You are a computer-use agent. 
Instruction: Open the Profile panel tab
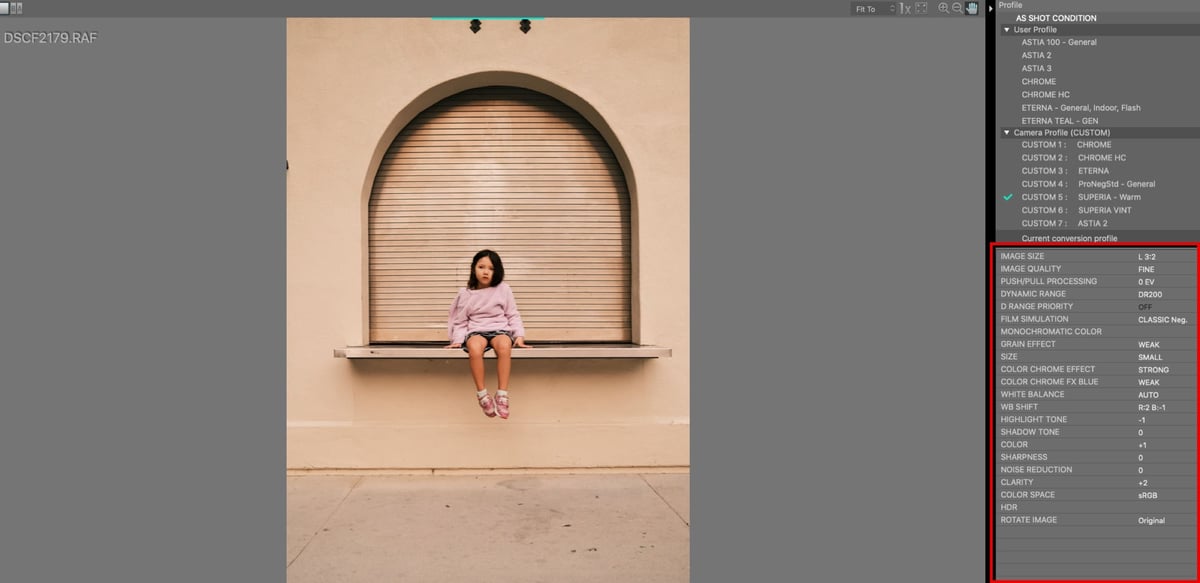click(x=1011, y=4)
